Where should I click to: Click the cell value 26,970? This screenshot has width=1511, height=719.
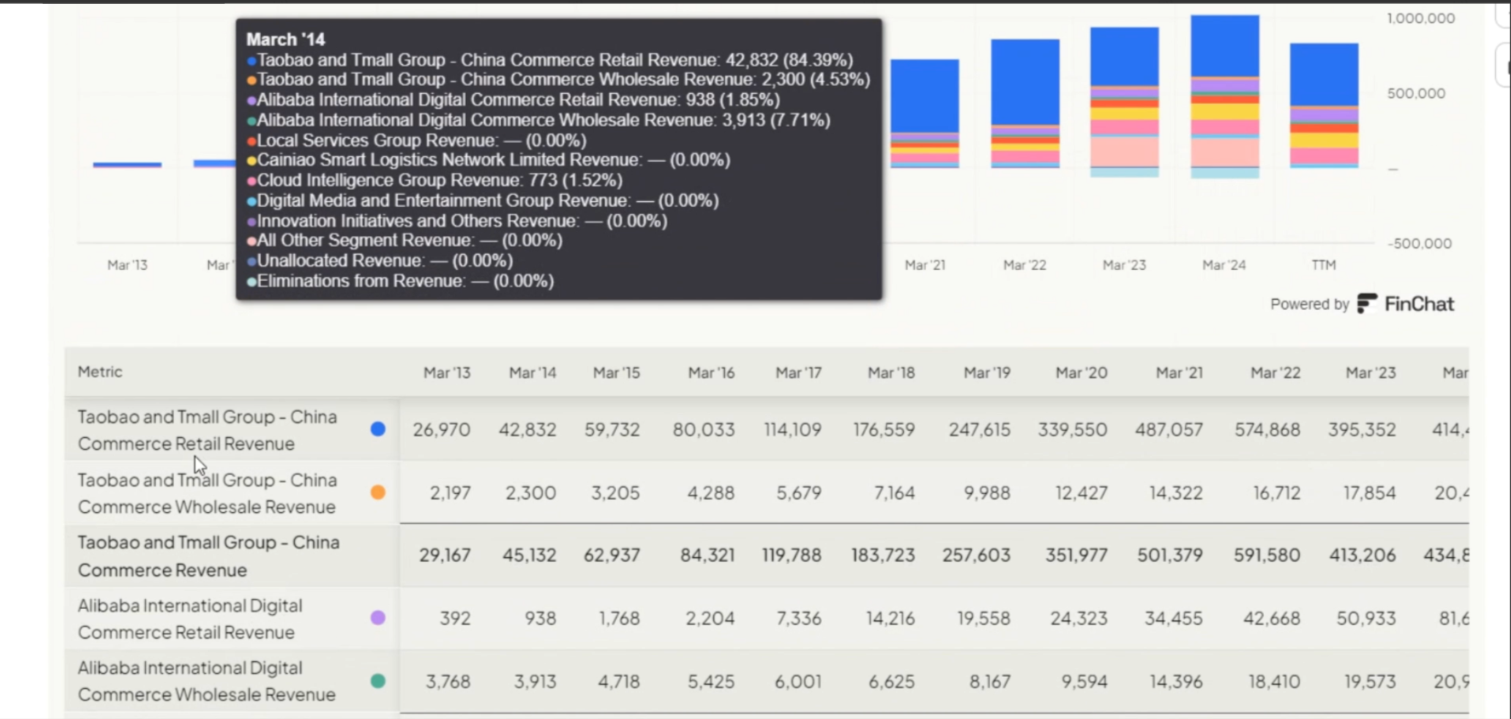(x=442, y=430)
